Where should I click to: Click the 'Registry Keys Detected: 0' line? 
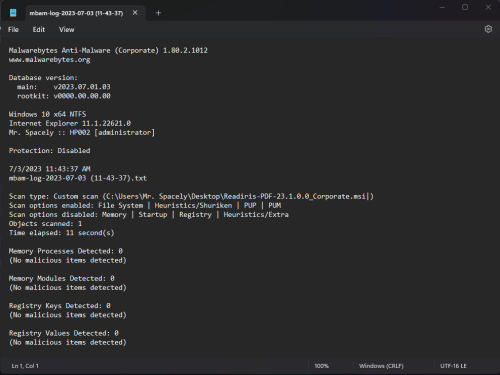pos(60,306)
